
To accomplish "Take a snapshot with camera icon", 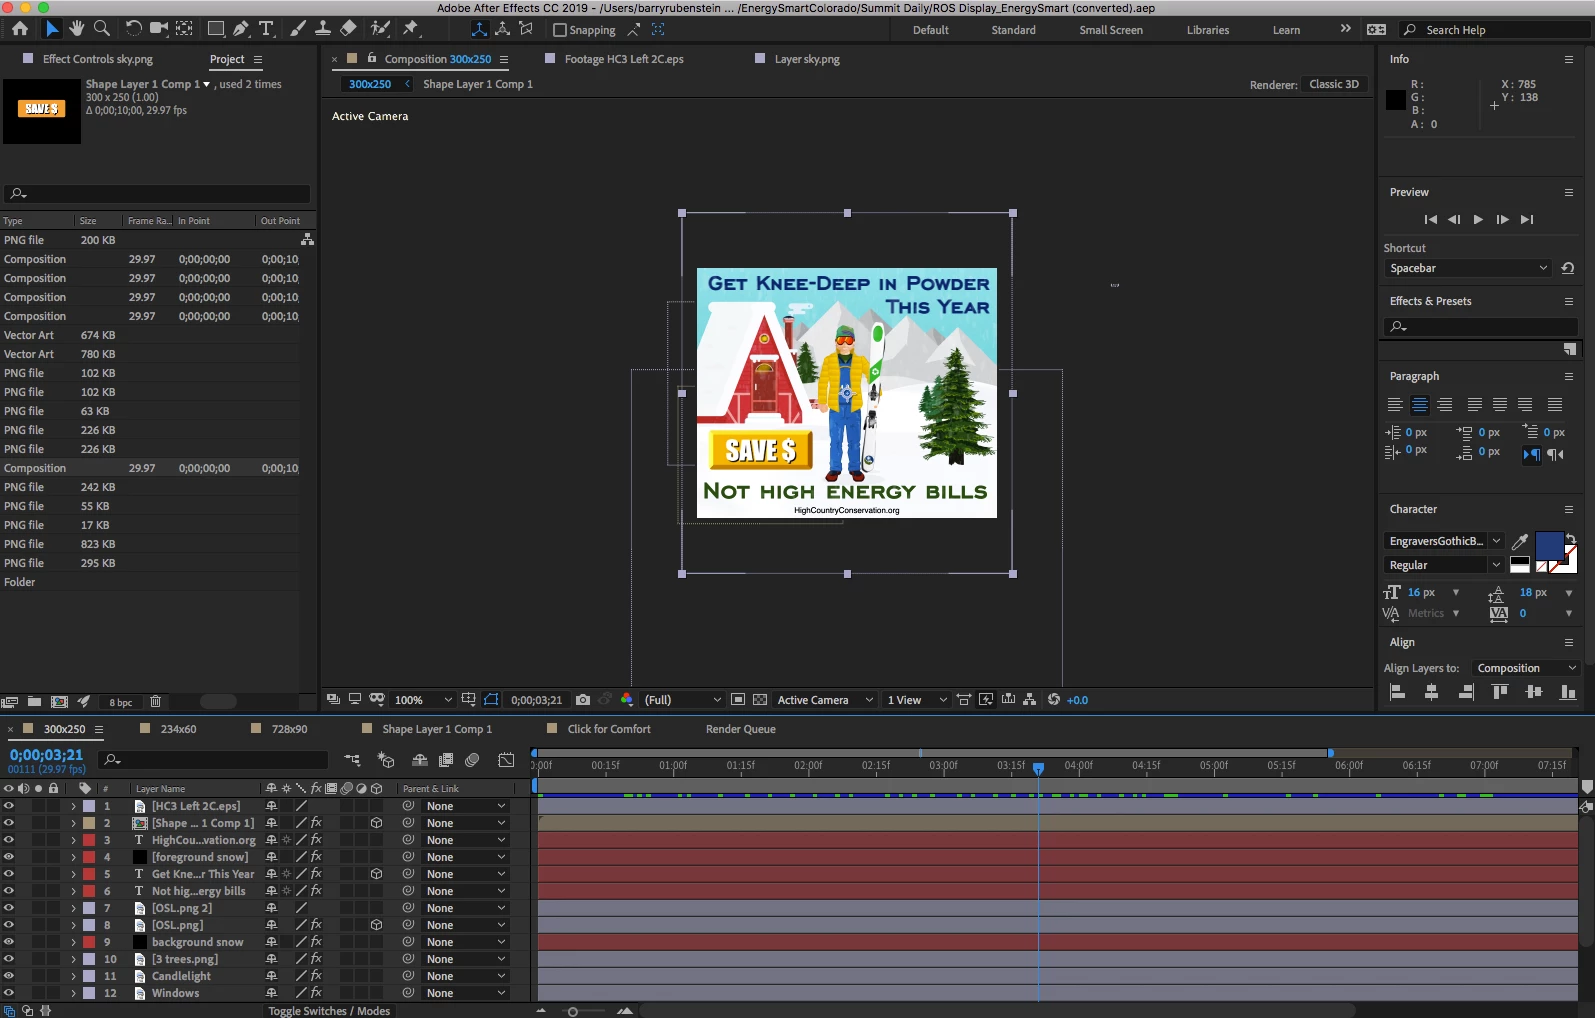I will point(583,700).
